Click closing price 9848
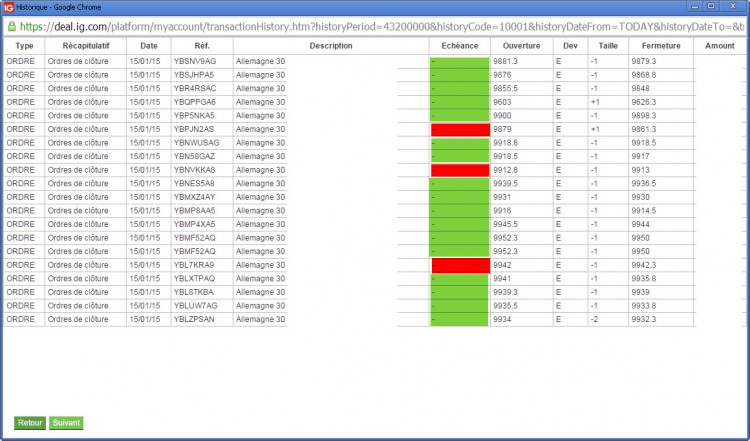This screenshot has height=441, width=750. [x=640, y=88]
